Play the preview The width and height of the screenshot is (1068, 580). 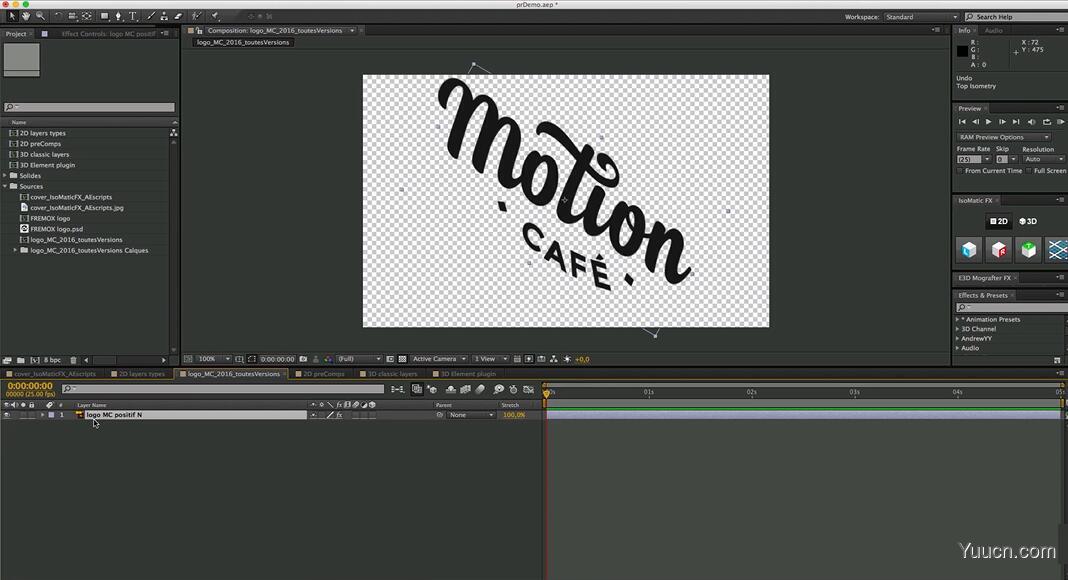(x=988, y=122)
